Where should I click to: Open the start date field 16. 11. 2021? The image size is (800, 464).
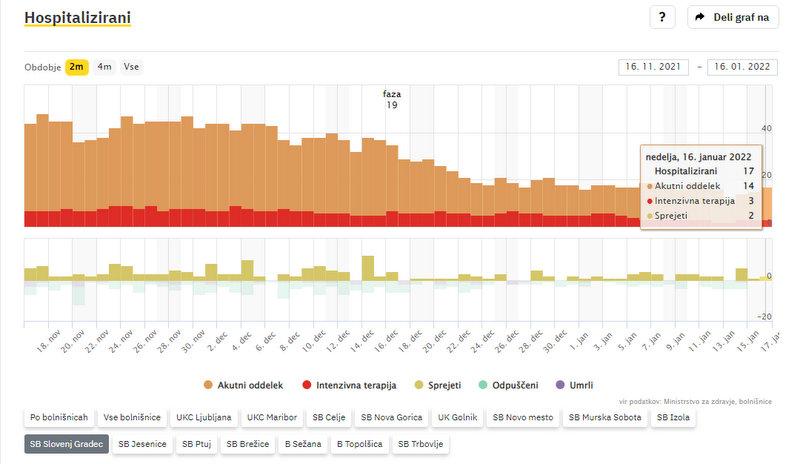coord(654,67)
